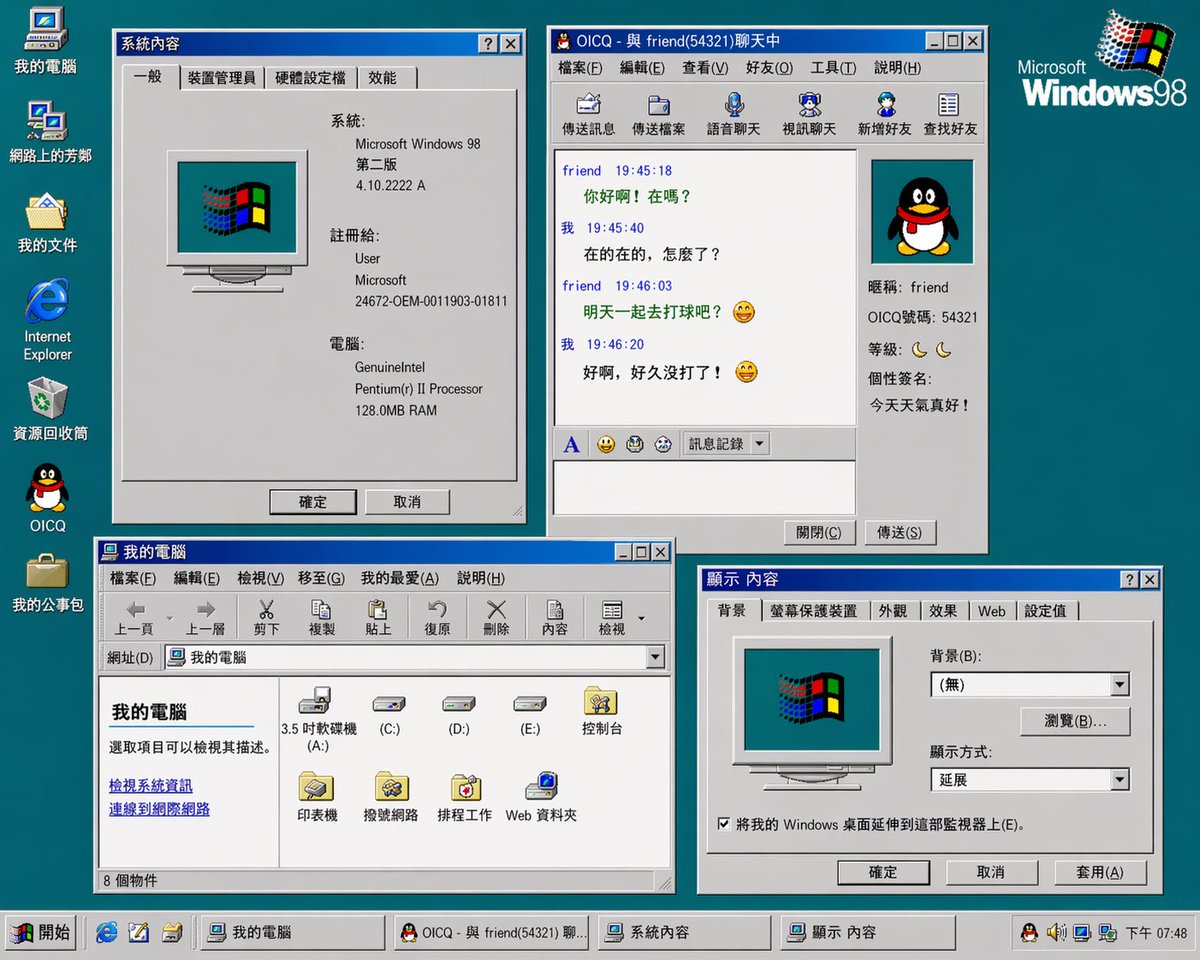Screen dimensions: 1200x960
Task: Switch to 外觀 tab in 顯示 內容
Action: pyautogui.click(x=893, y=611)
